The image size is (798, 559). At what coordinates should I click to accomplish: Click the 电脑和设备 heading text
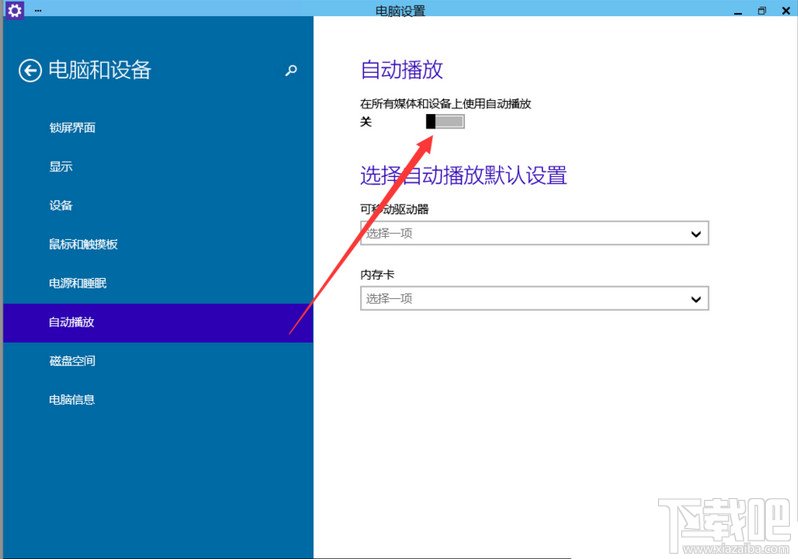click(100, 70)
